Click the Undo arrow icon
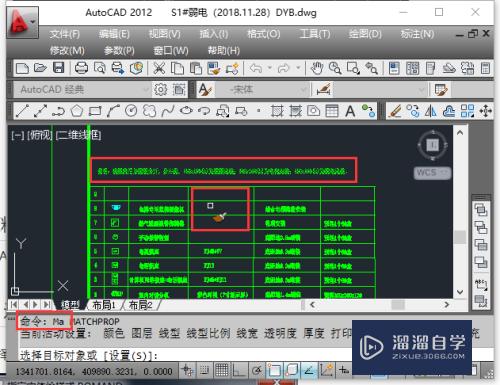Image resolution: width=500 pixels, height=385 pixels. click(256, 68)
